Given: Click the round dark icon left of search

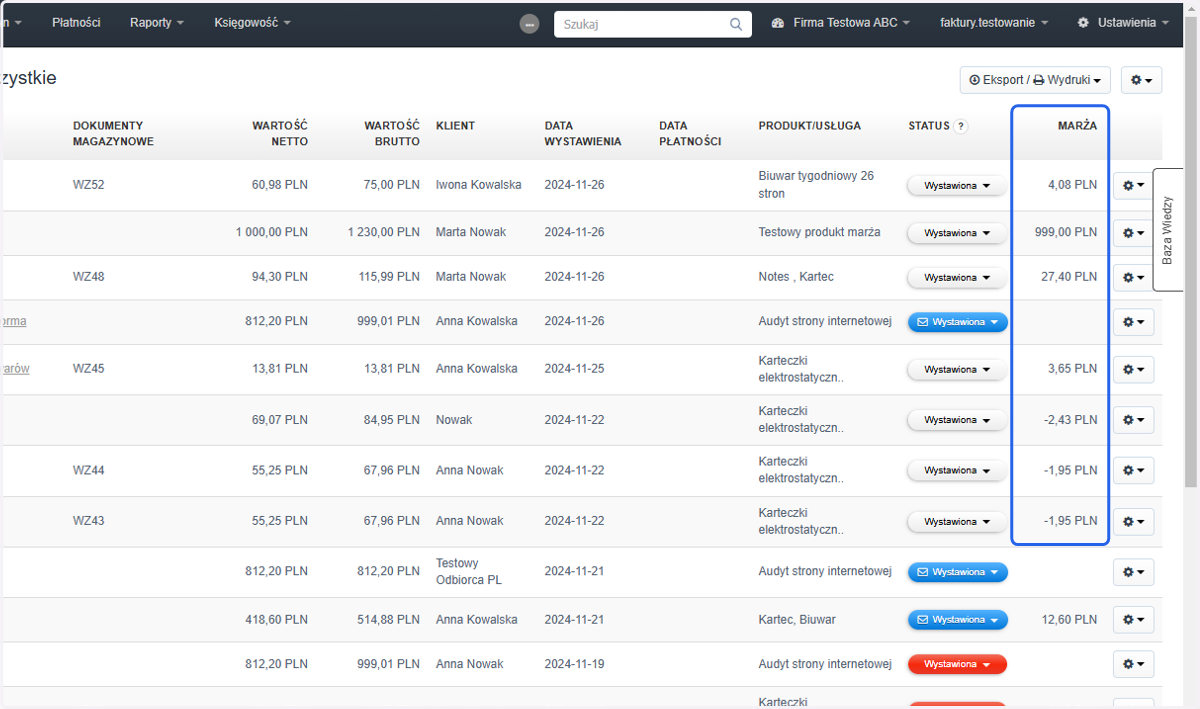Looking at the screenshot, I should click(x=530, y=24).
